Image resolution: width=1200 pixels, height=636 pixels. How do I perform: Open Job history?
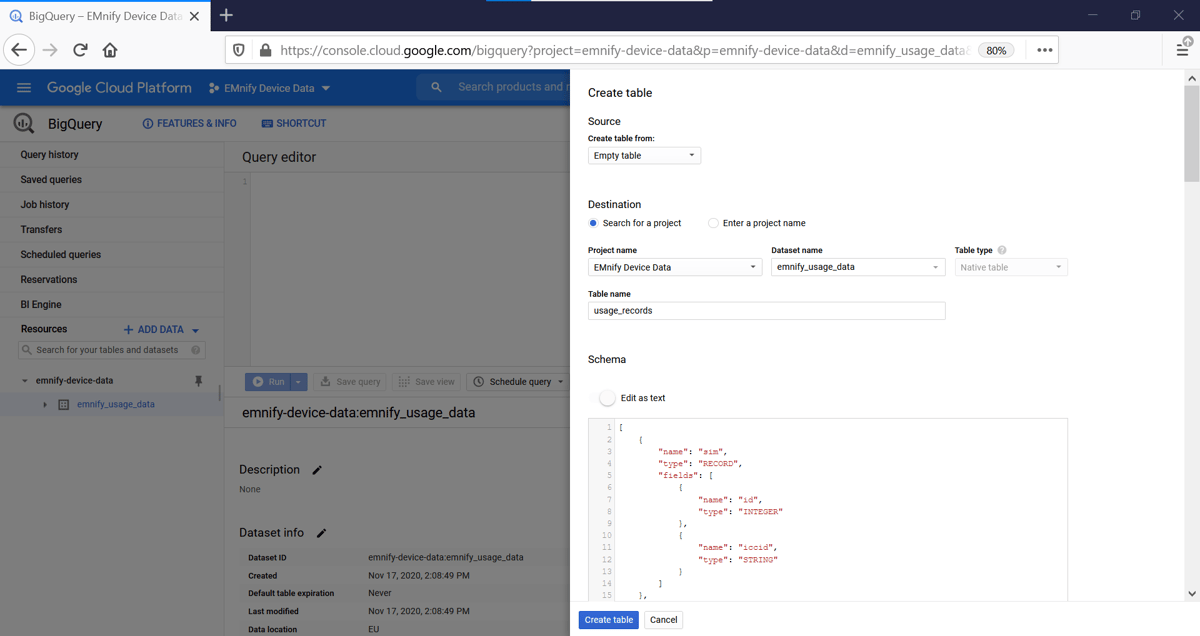click(110, 205)
